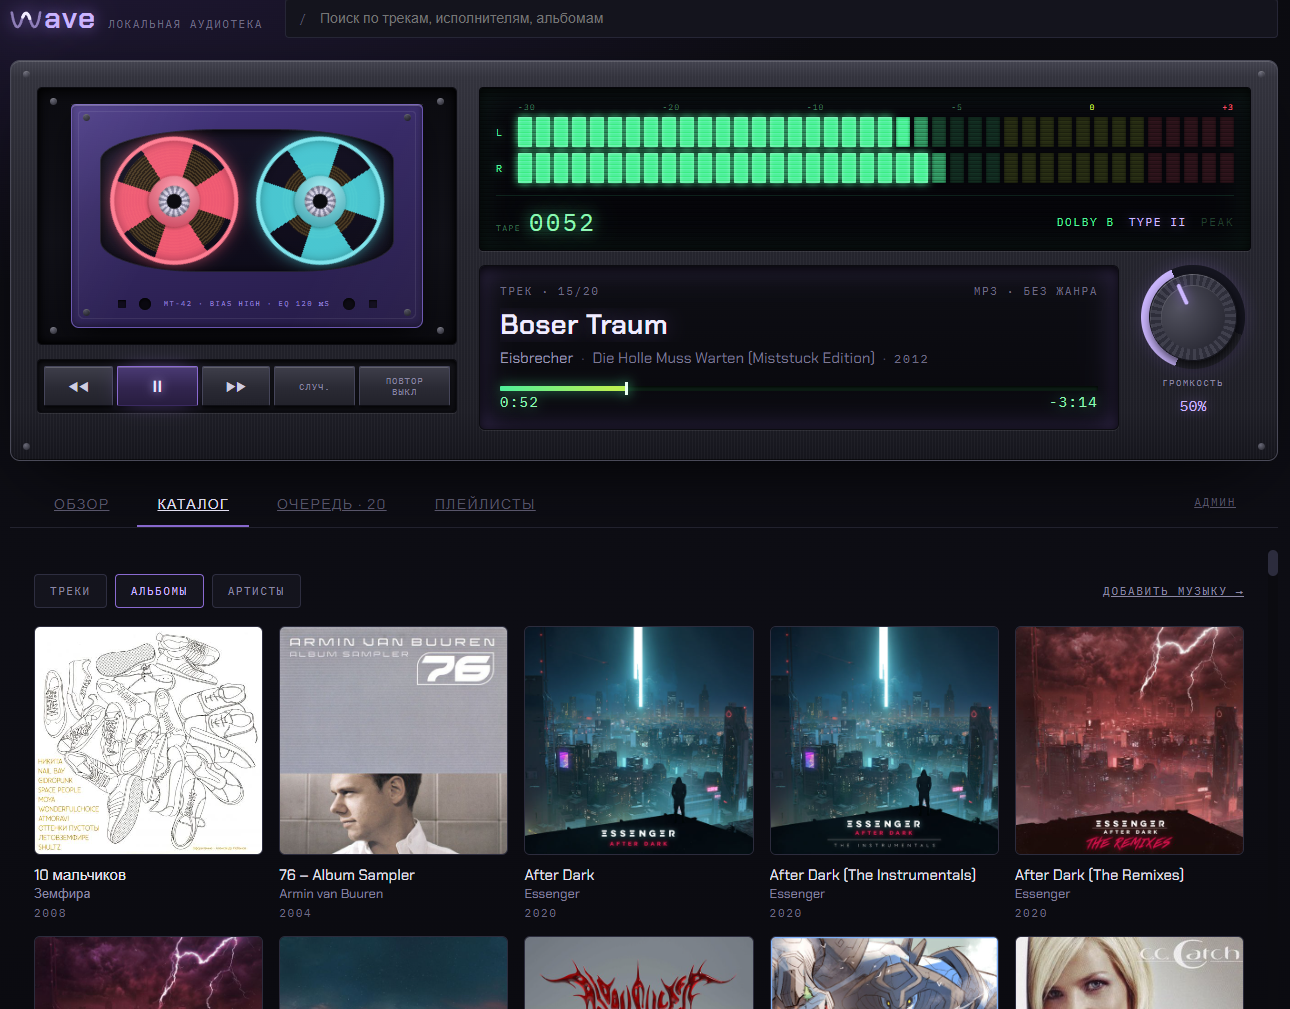1290x1009 pixels.
Task: Click the ДОБАВИТЬ МУЗЫКУ link
Action: pos(1173,591)
